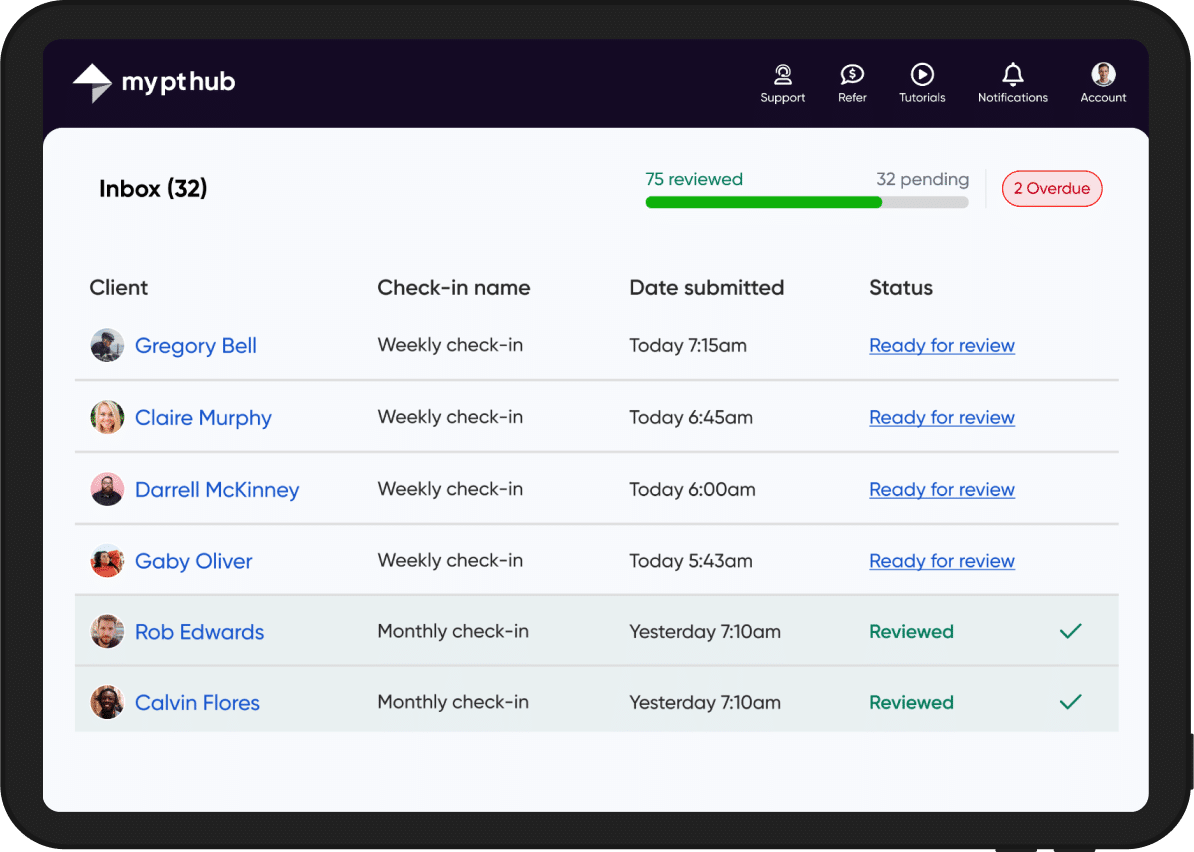Image resolution: width=1194 pixels, height=852 pixels.
Task: Click the Client column header
Action: 118,287
